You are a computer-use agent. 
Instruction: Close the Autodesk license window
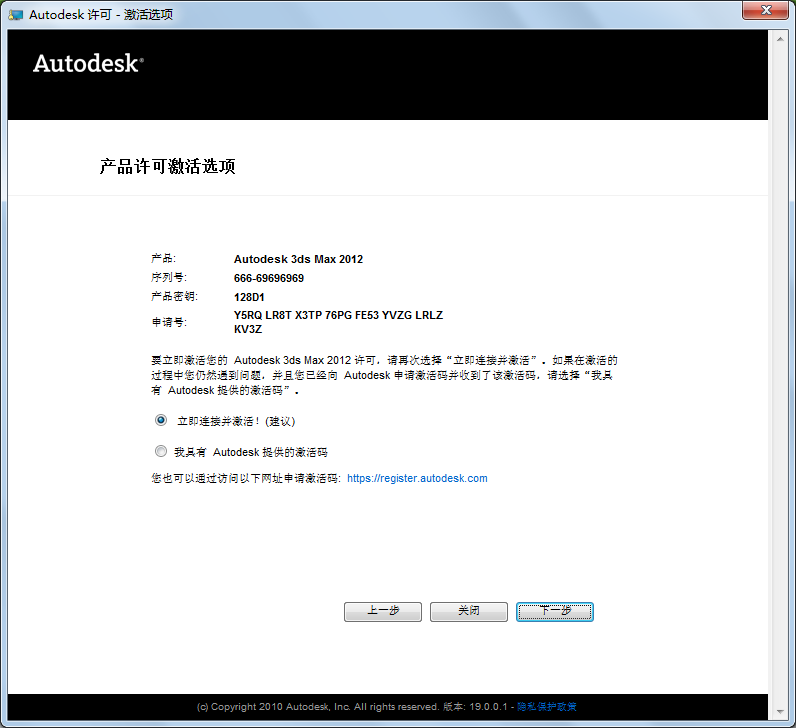point(766,10)
